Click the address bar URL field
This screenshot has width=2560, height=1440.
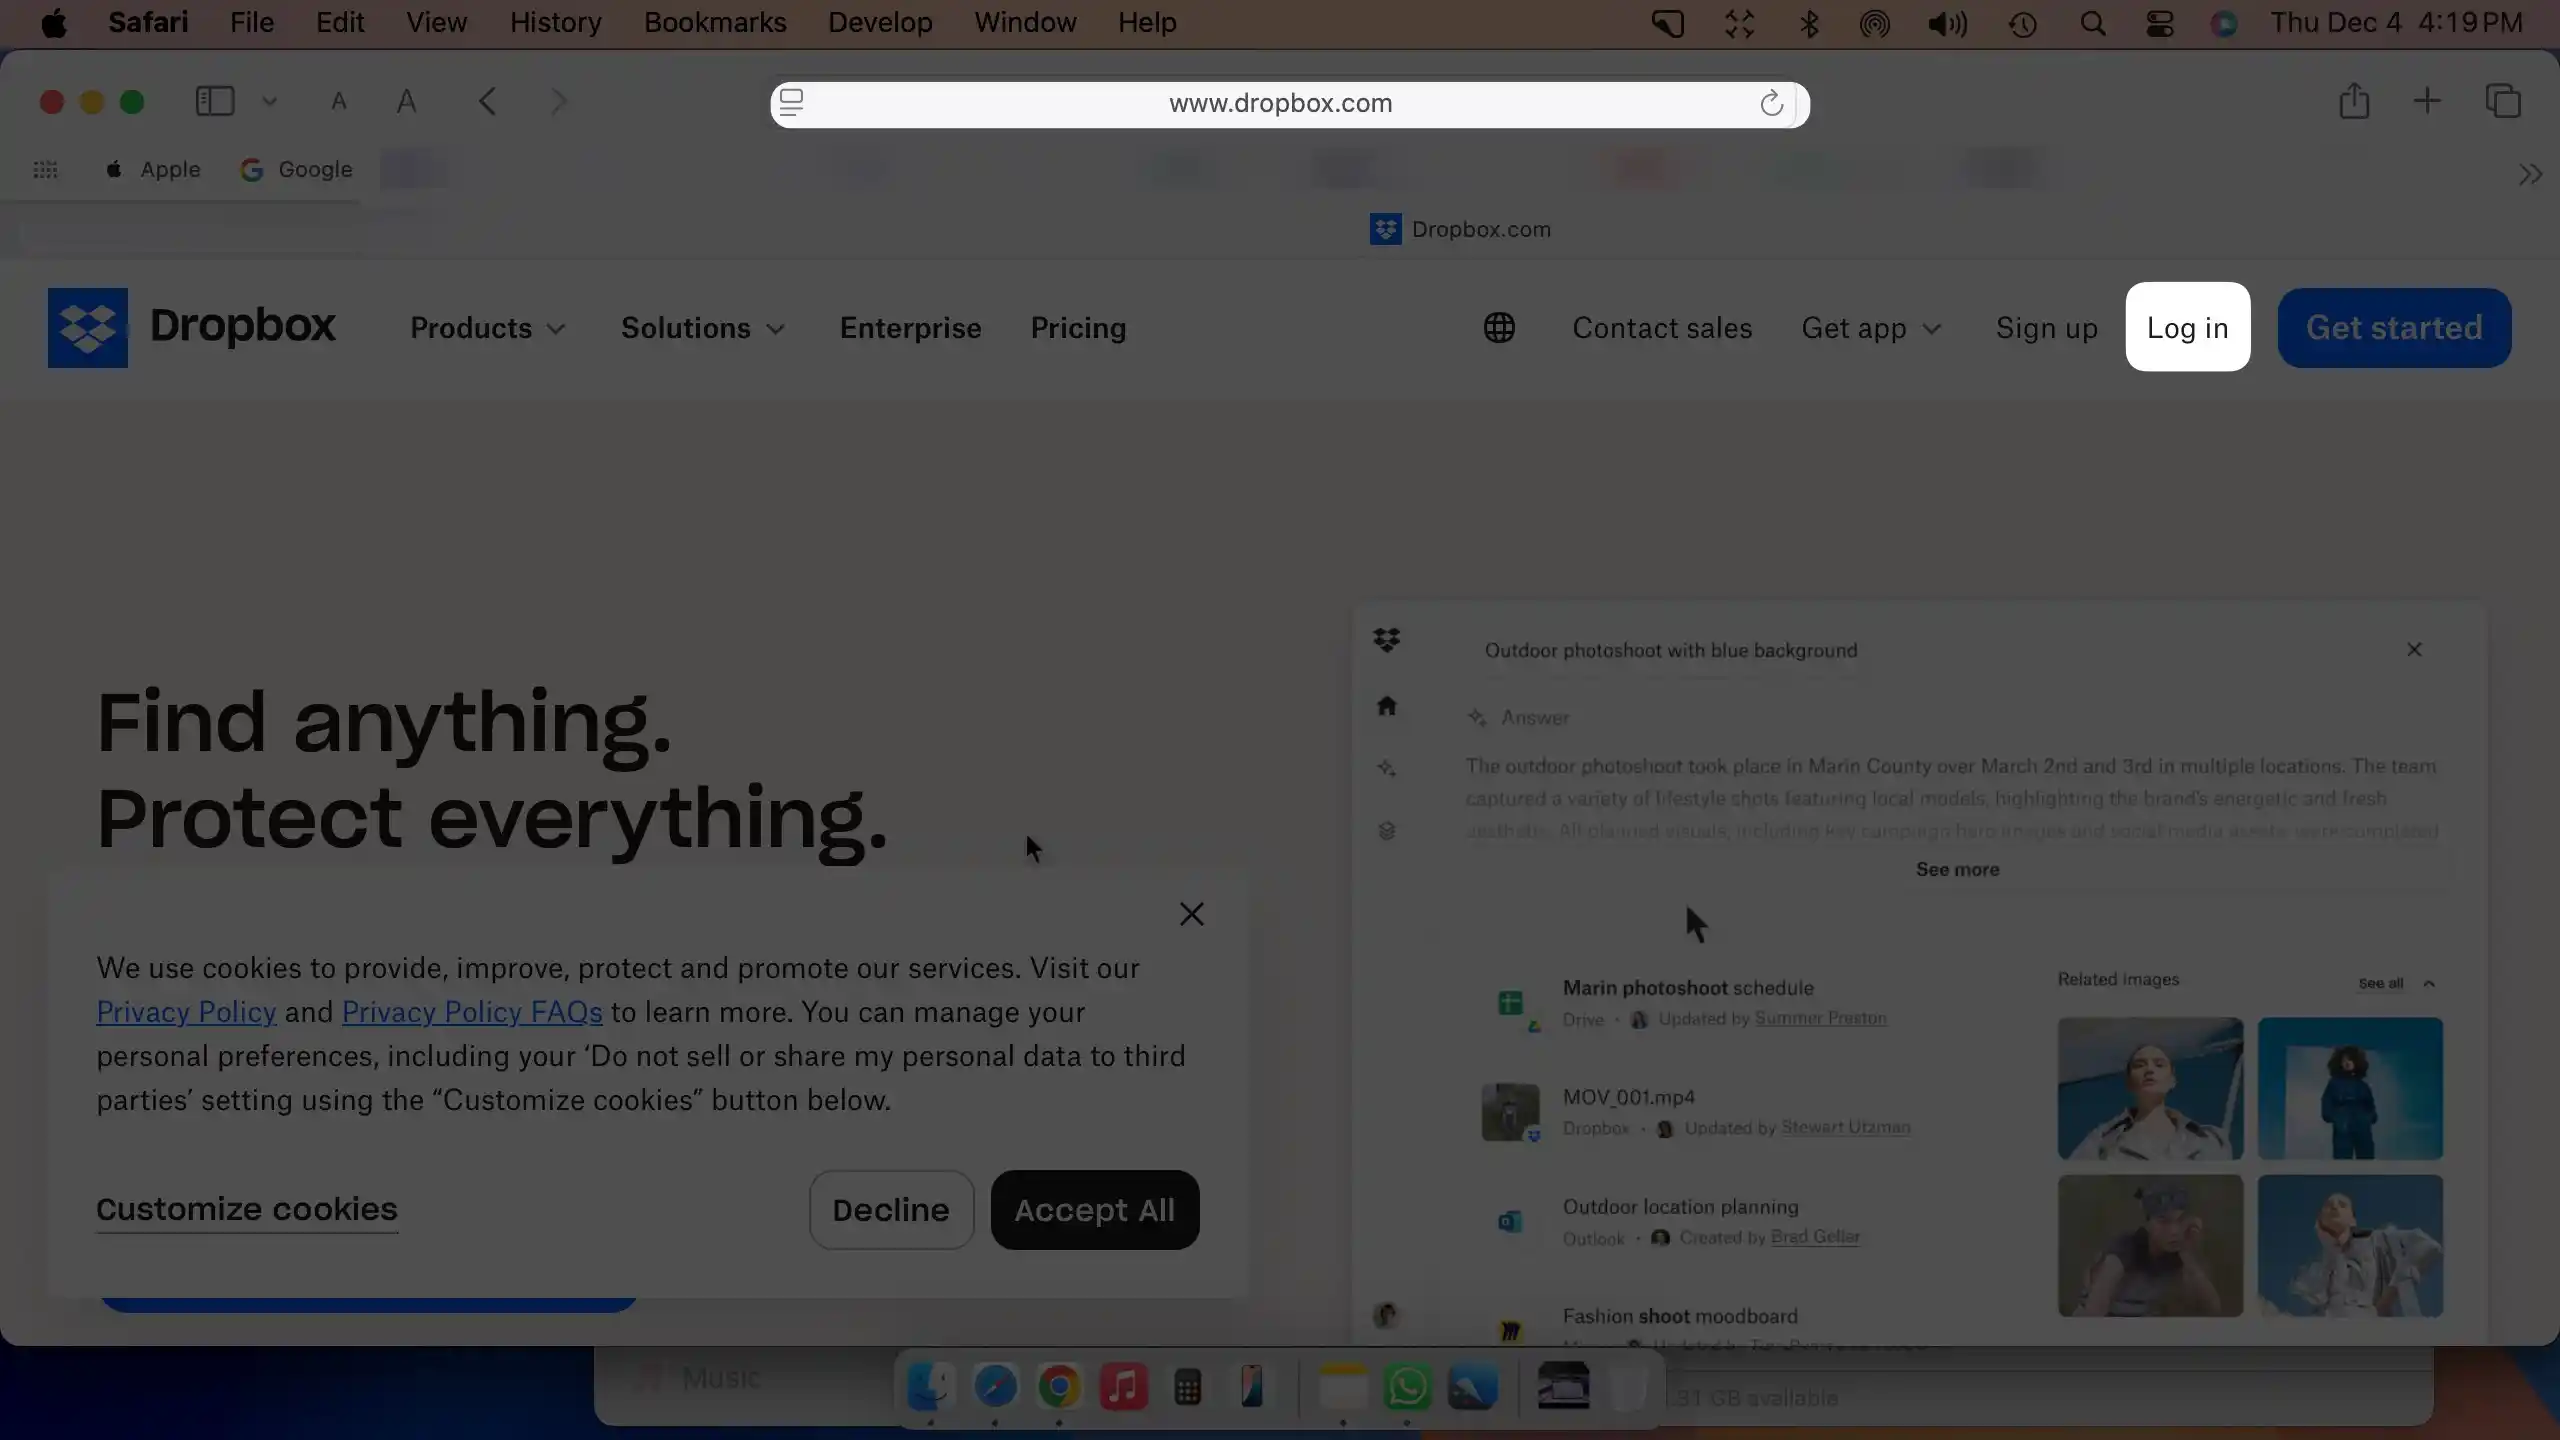(x=1280, y=103)
